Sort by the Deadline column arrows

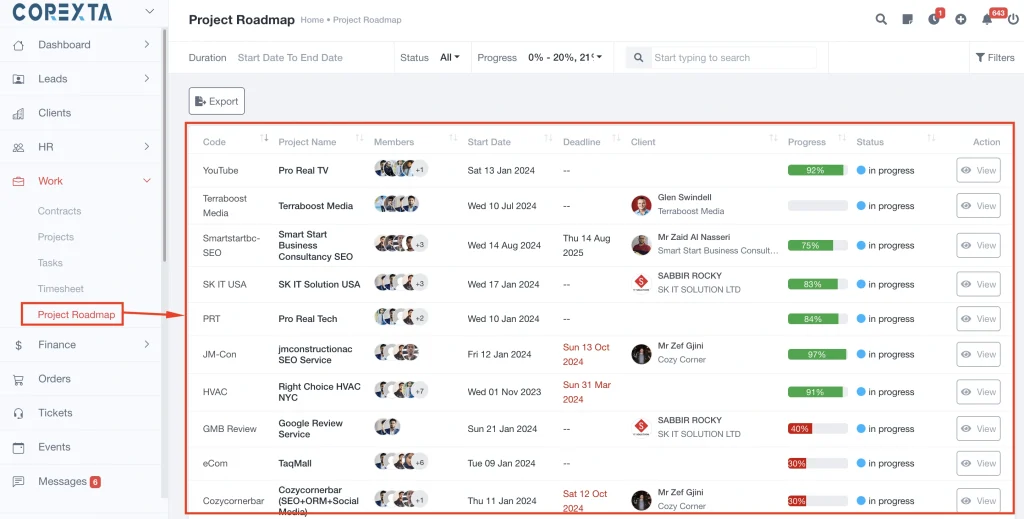click(616, 138)
